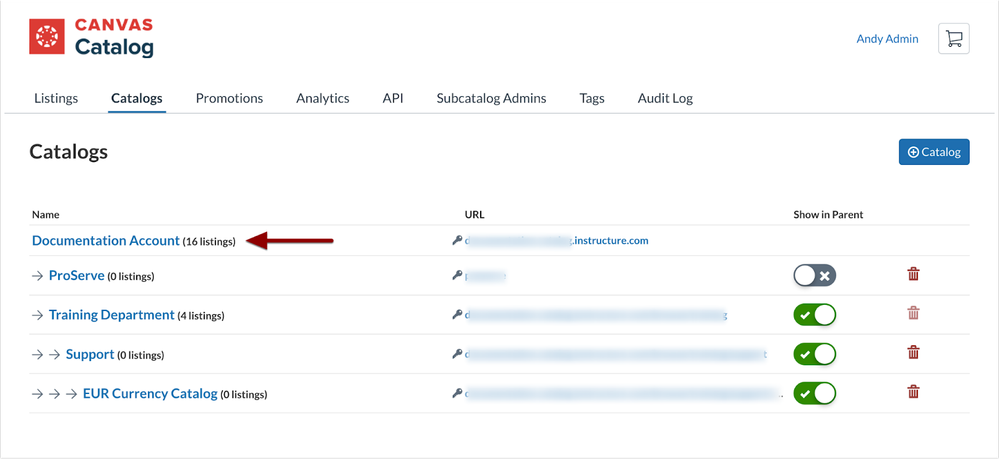Screen dimensions: 999x459
Task: Open the EUR Currency Catalog URL link
Action: pos(624,393)
